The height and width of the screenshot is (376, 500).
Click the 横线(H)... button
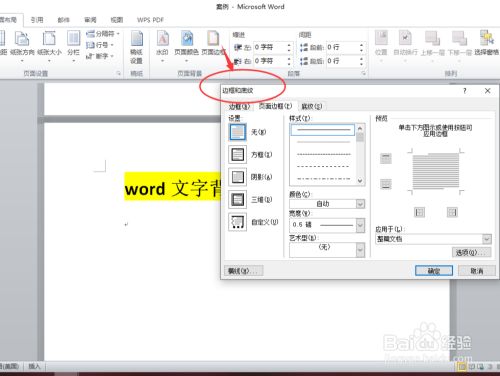[244, 270]
